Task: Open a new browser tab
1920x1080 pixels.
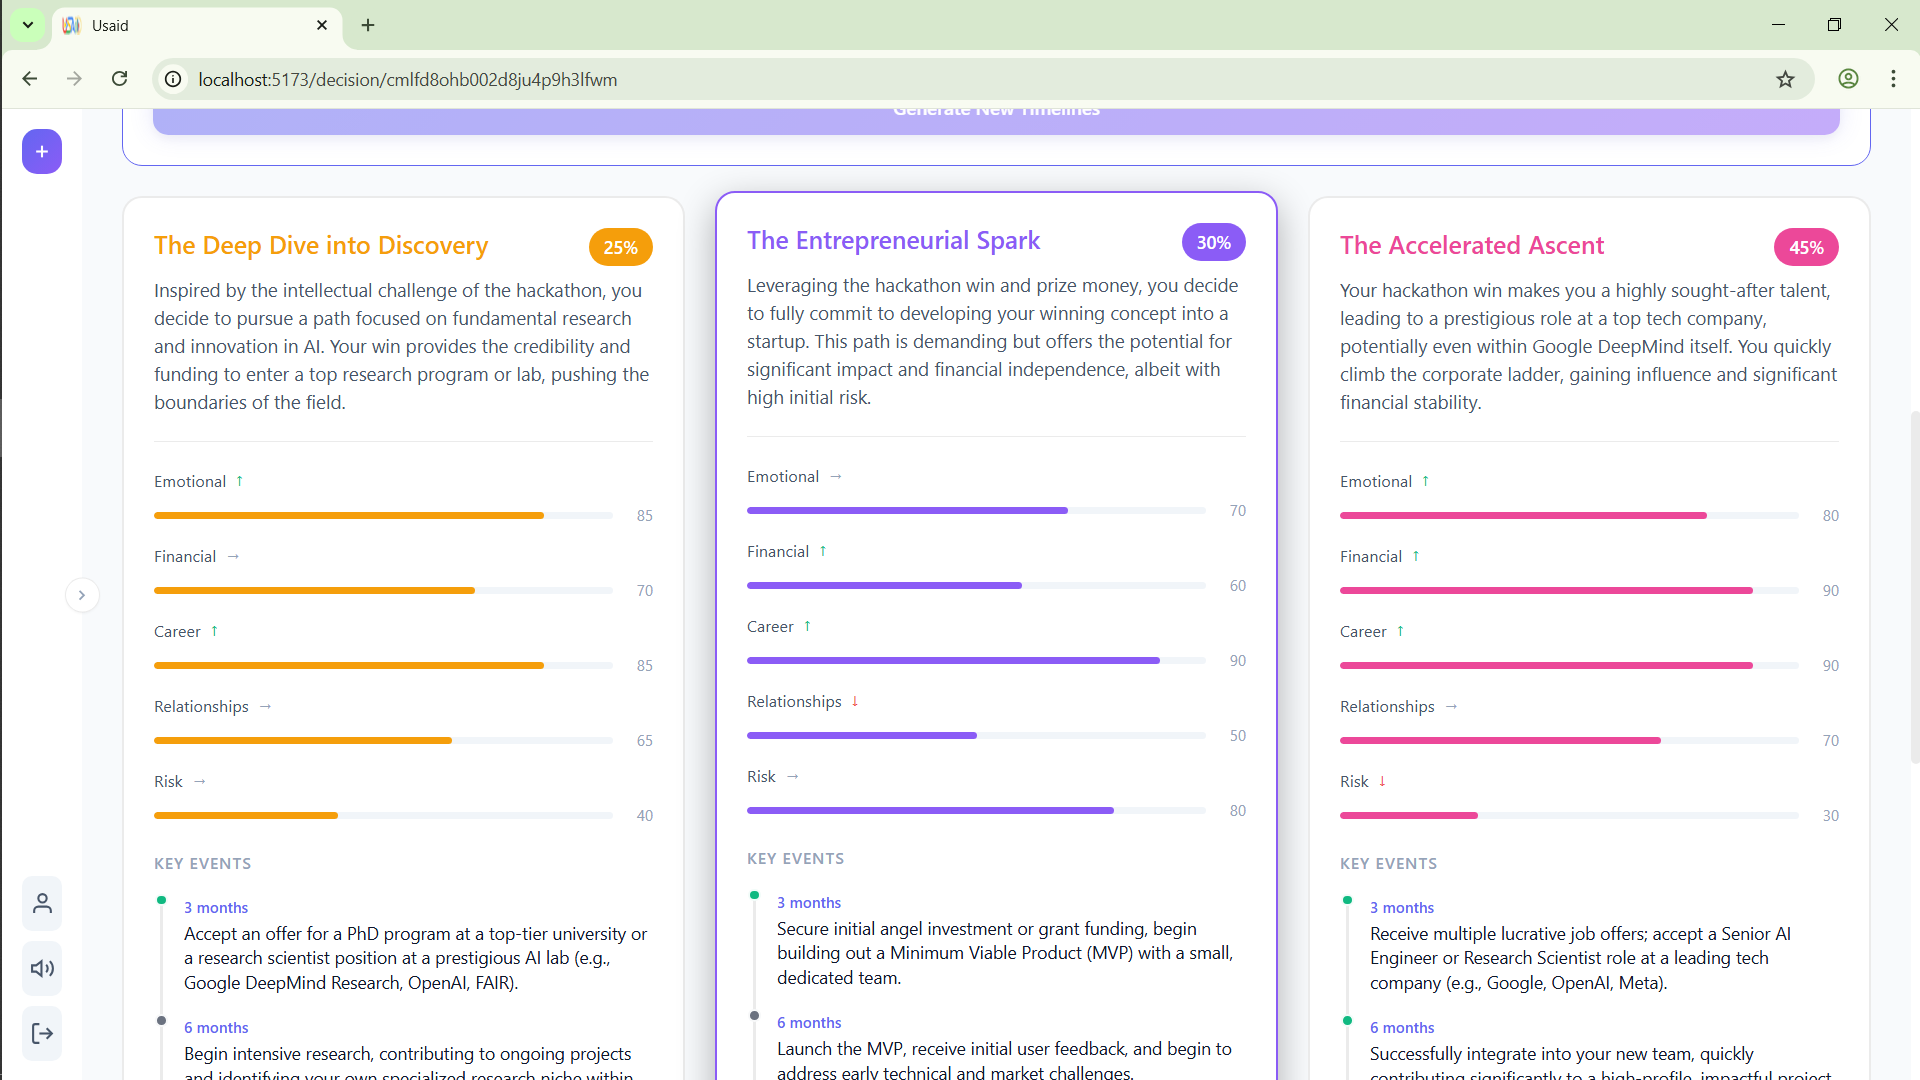Action: click(368, 25)
